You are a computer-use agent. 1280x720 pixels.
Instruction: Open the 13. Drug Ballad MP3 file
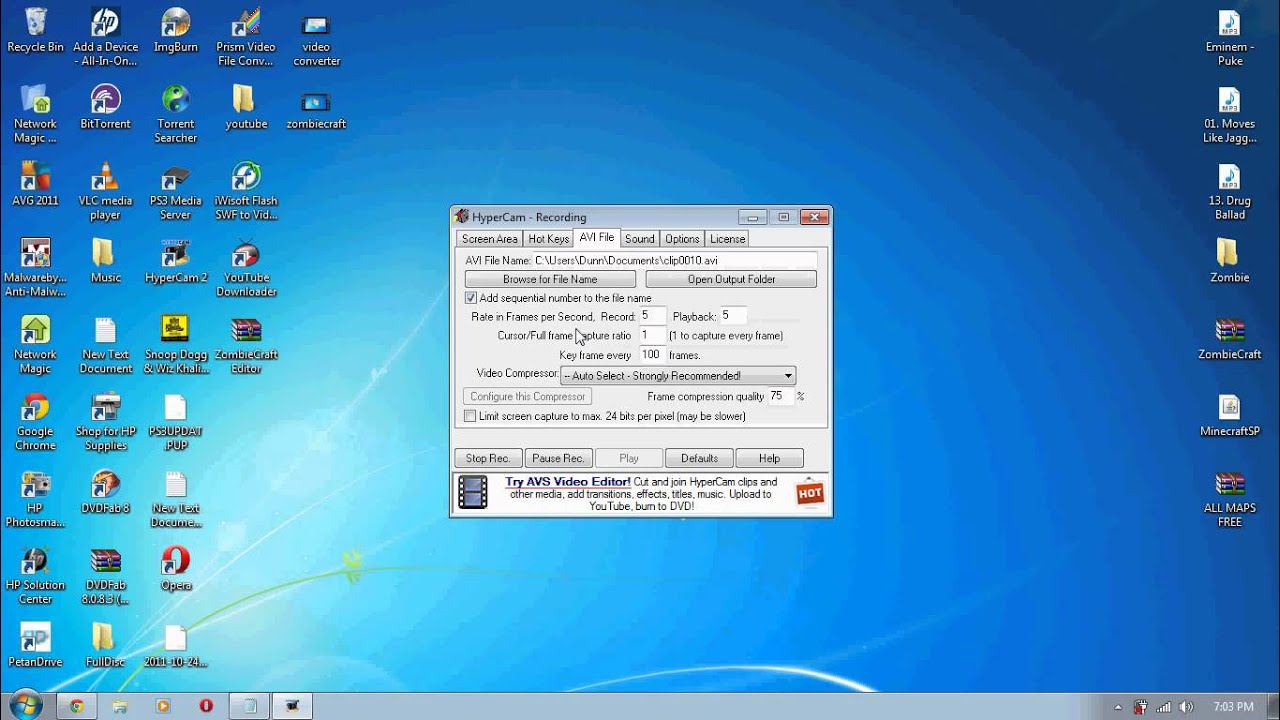[x=1230, y=191]
